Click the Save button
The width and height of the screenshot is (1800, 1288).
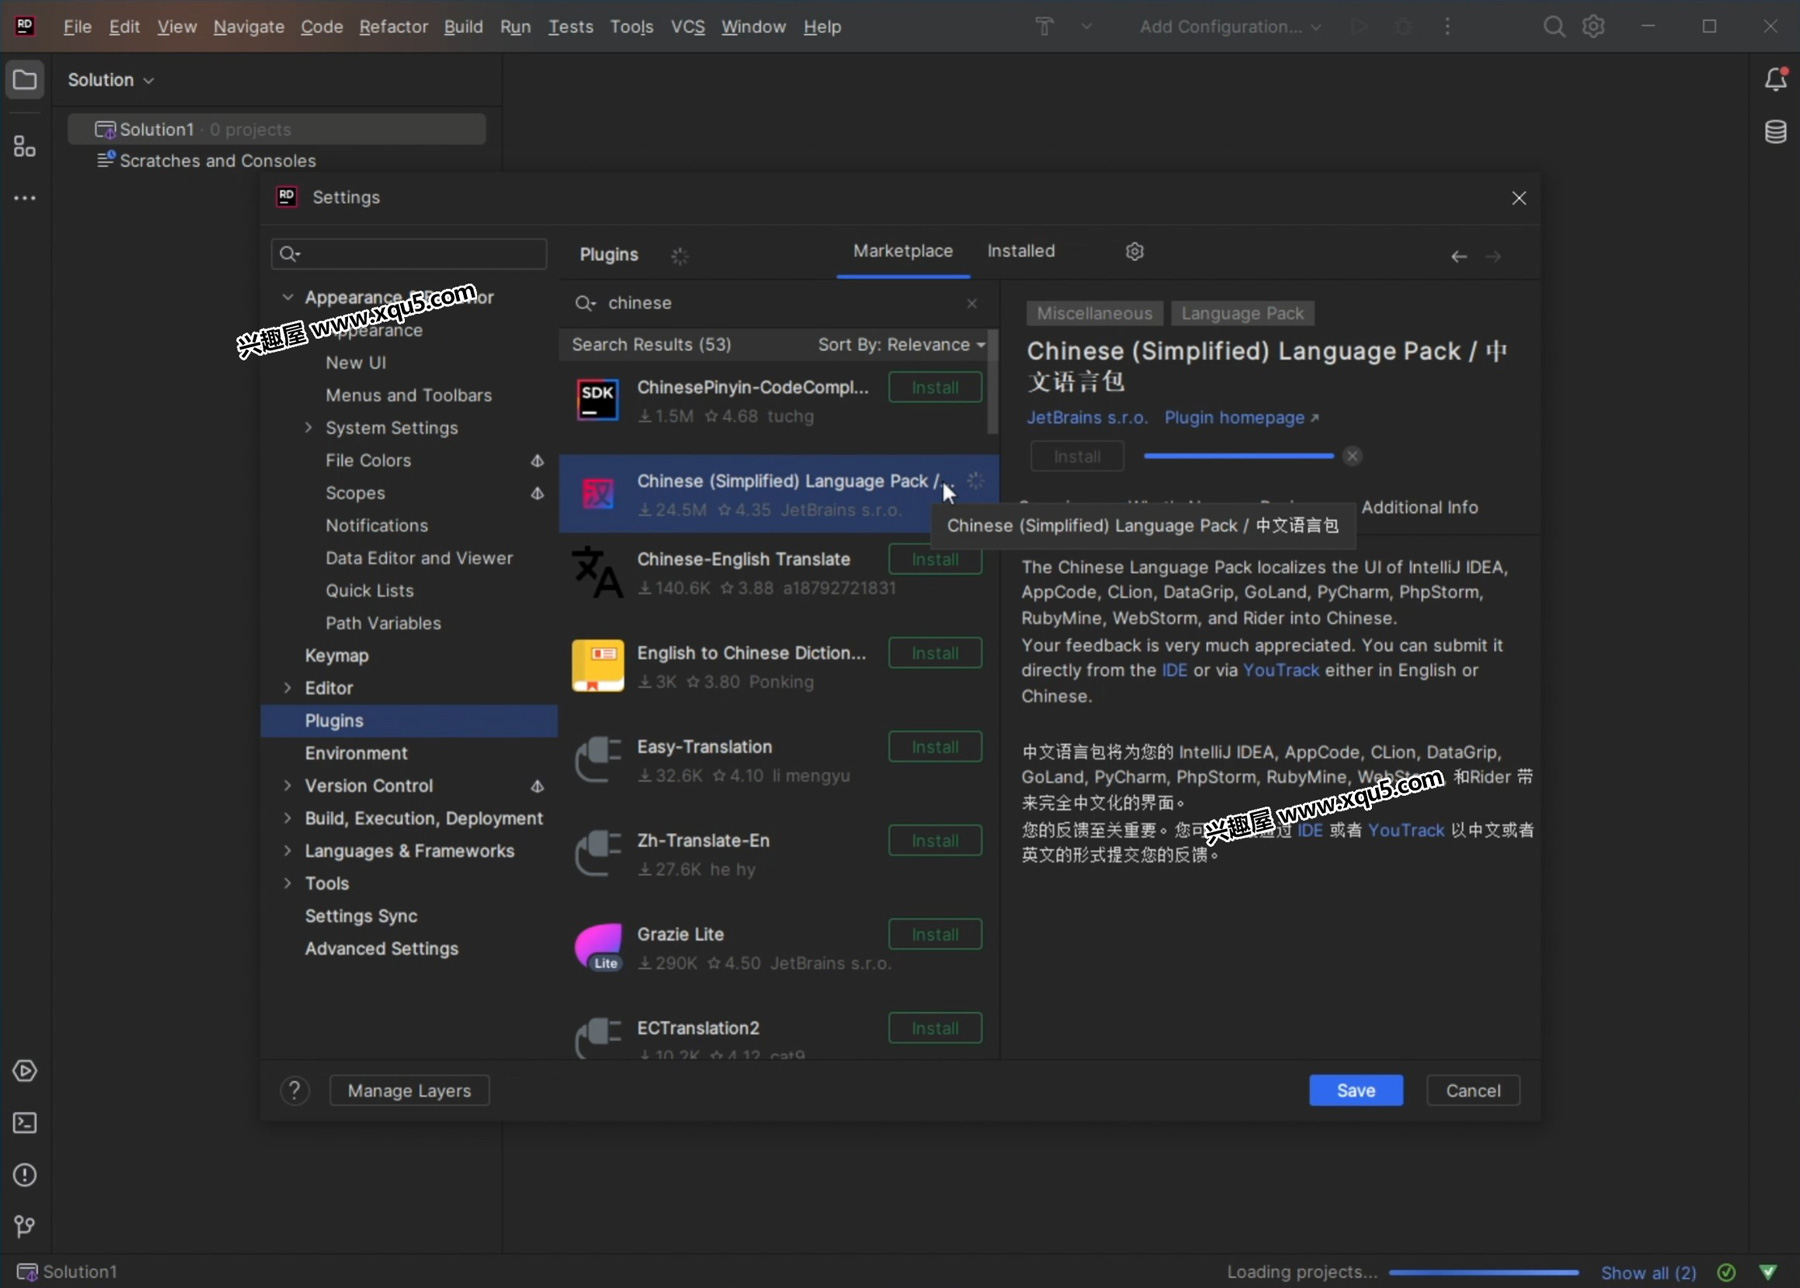(1355, 1091)
